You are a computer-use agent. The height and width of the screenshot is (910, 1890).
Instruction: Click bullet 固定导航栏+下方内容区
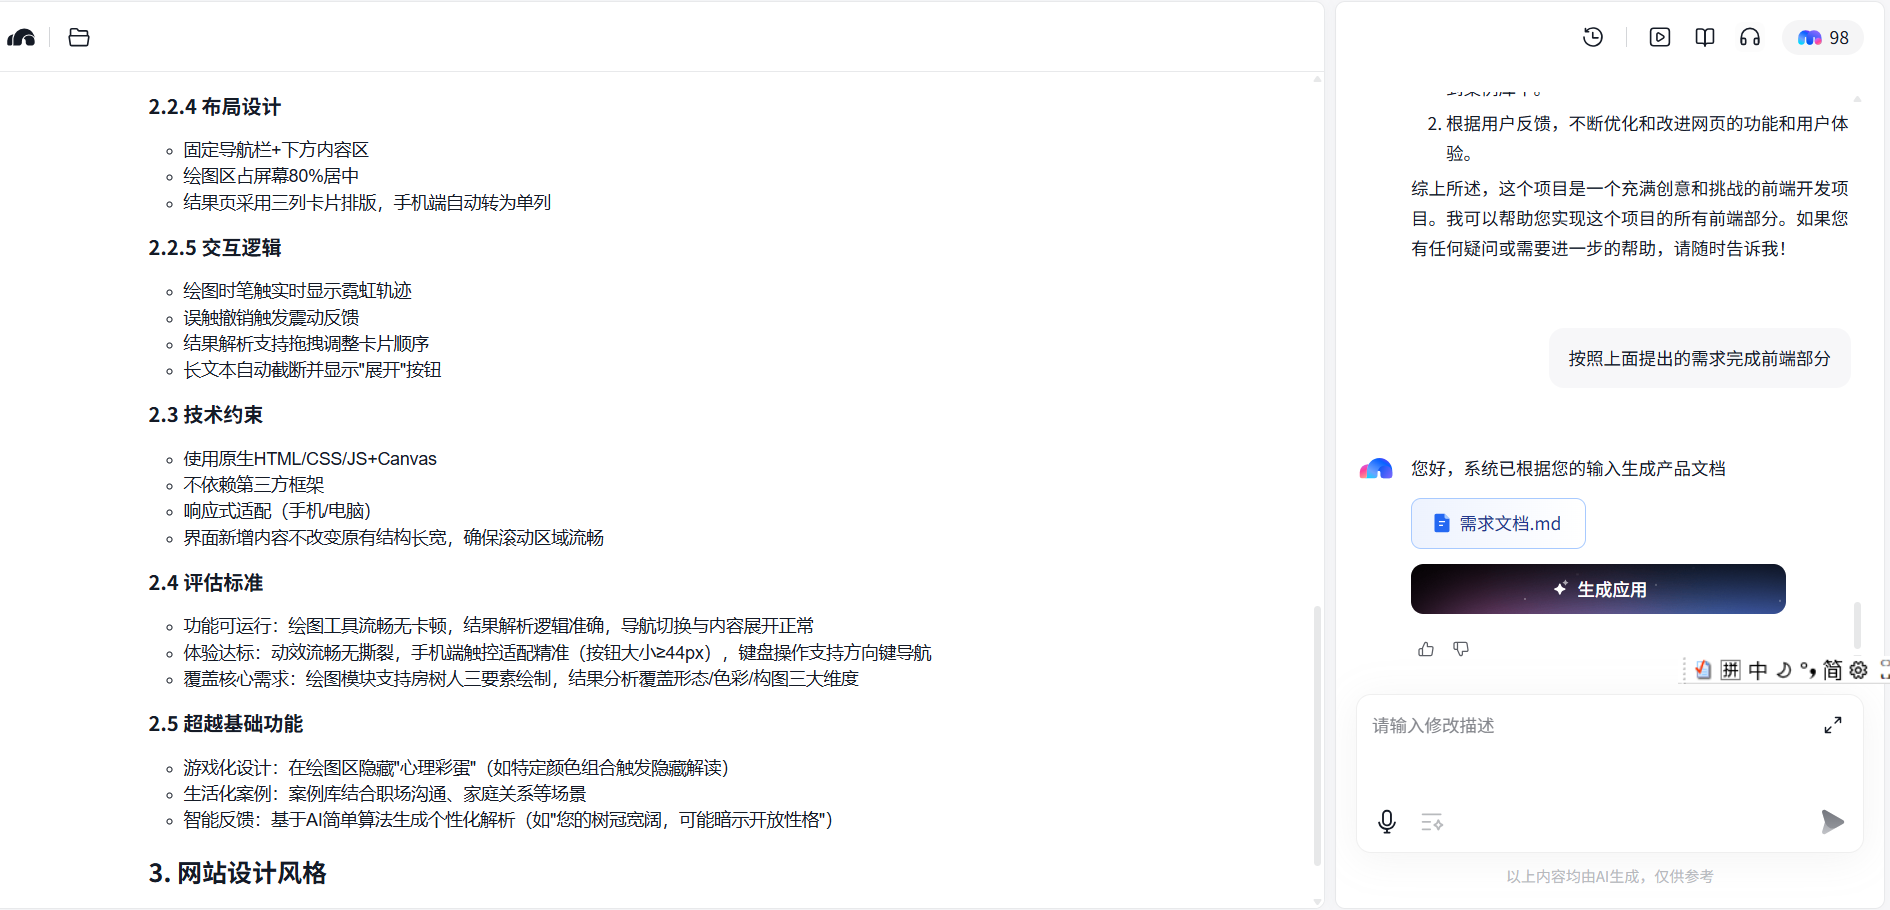[276, 150]
